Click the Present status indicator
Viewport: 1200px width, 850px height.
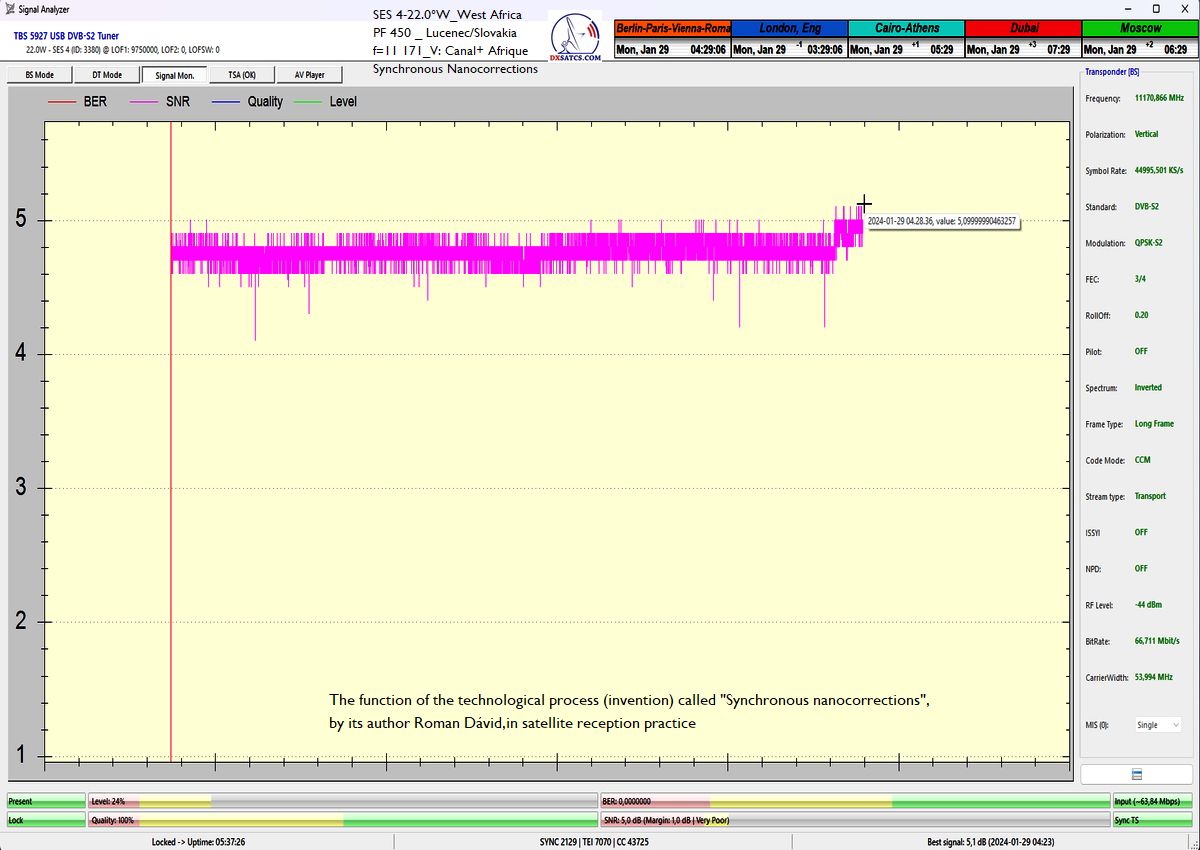click(45, 801)
